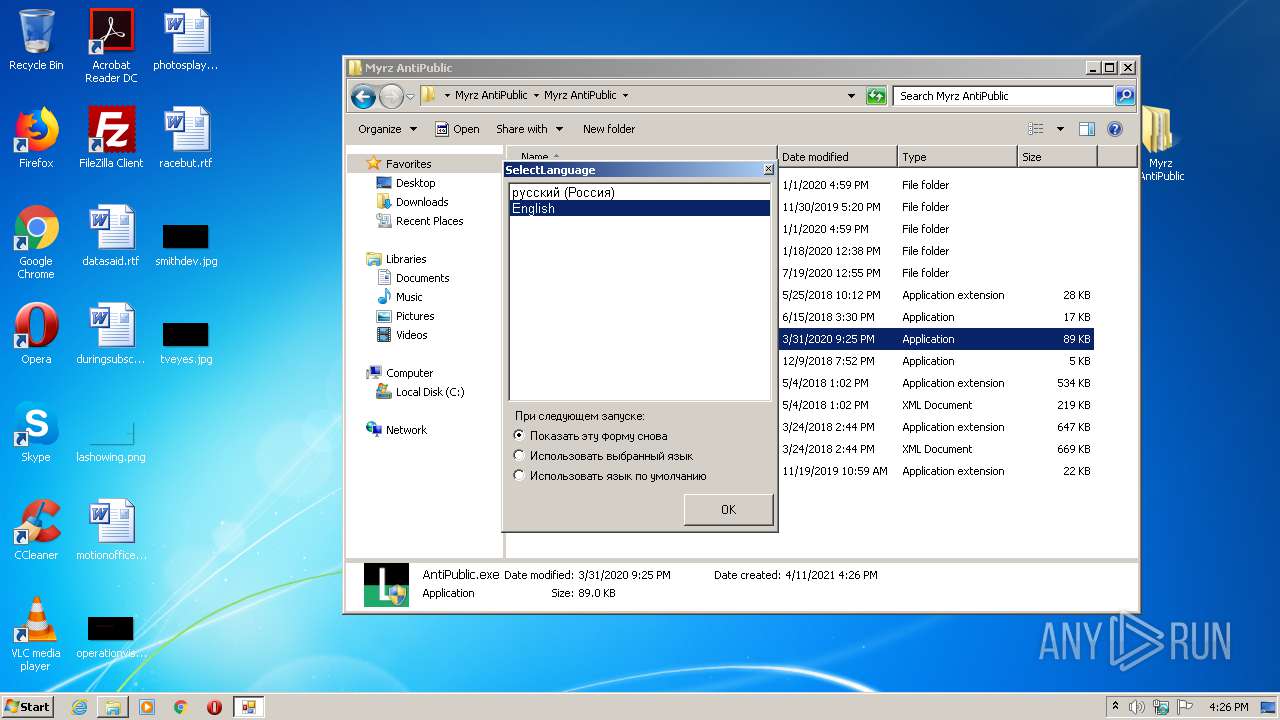Click Opera icon in taskbar
The height and width of the screenshot is (720, 1280).
coord(214,707)
